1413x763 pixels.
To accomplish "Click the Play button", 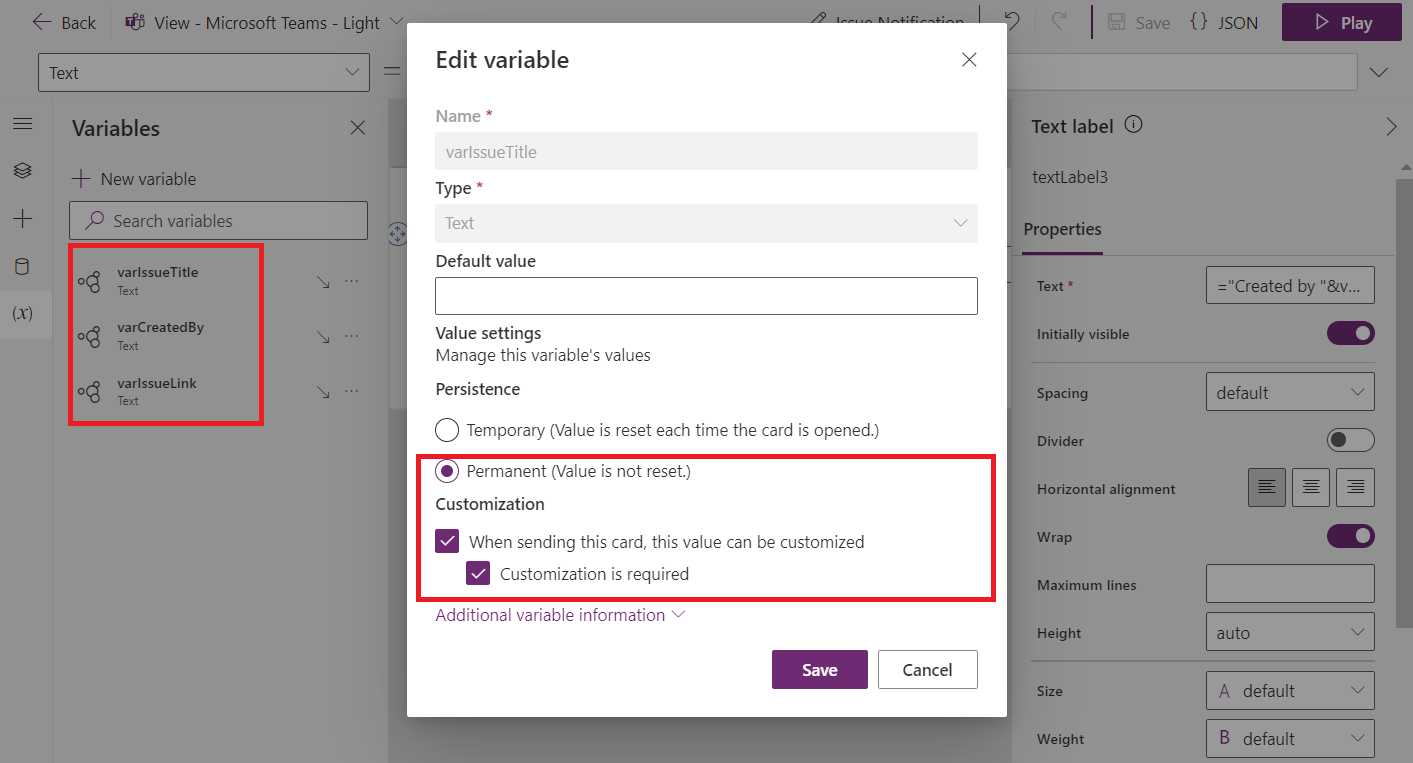I will click(1341, 22).
